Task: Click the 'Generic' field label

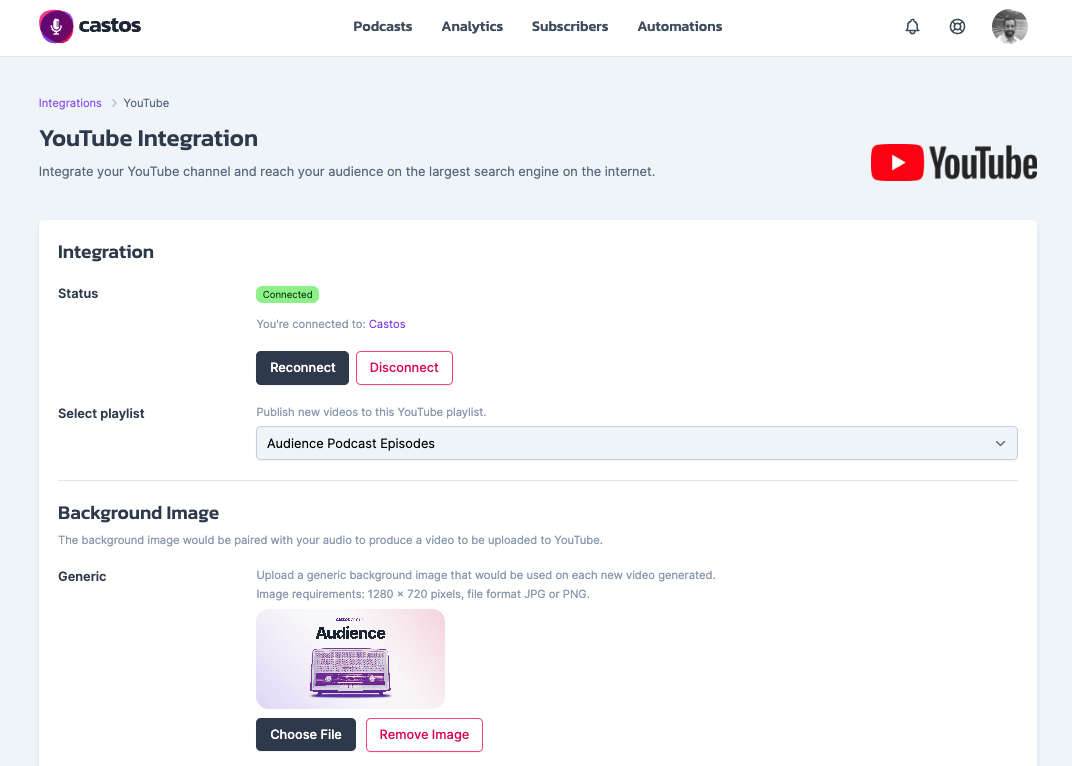Action: tap(82, 577)
